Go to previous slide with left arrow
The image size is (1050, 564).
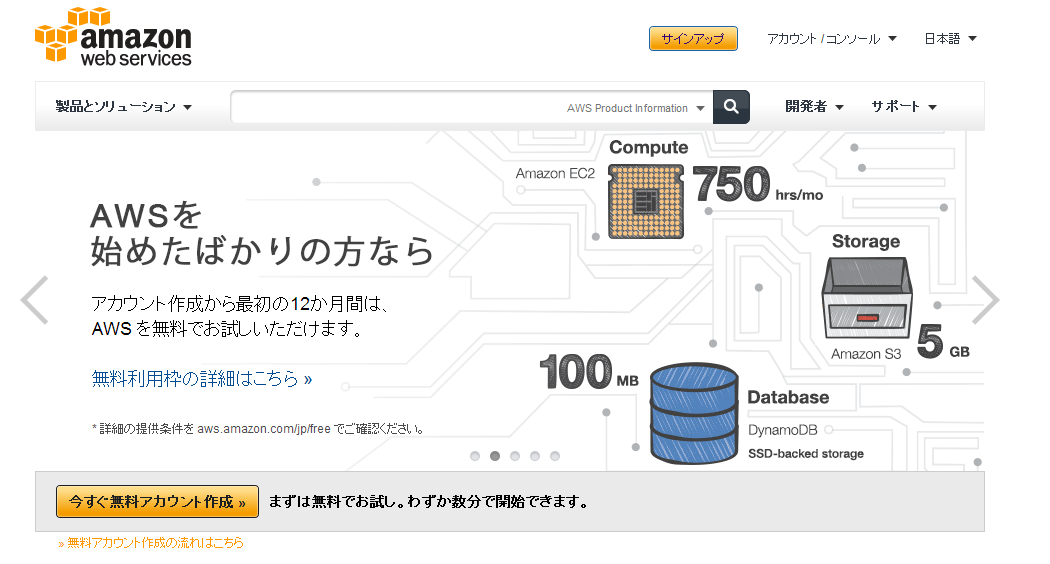34,300
